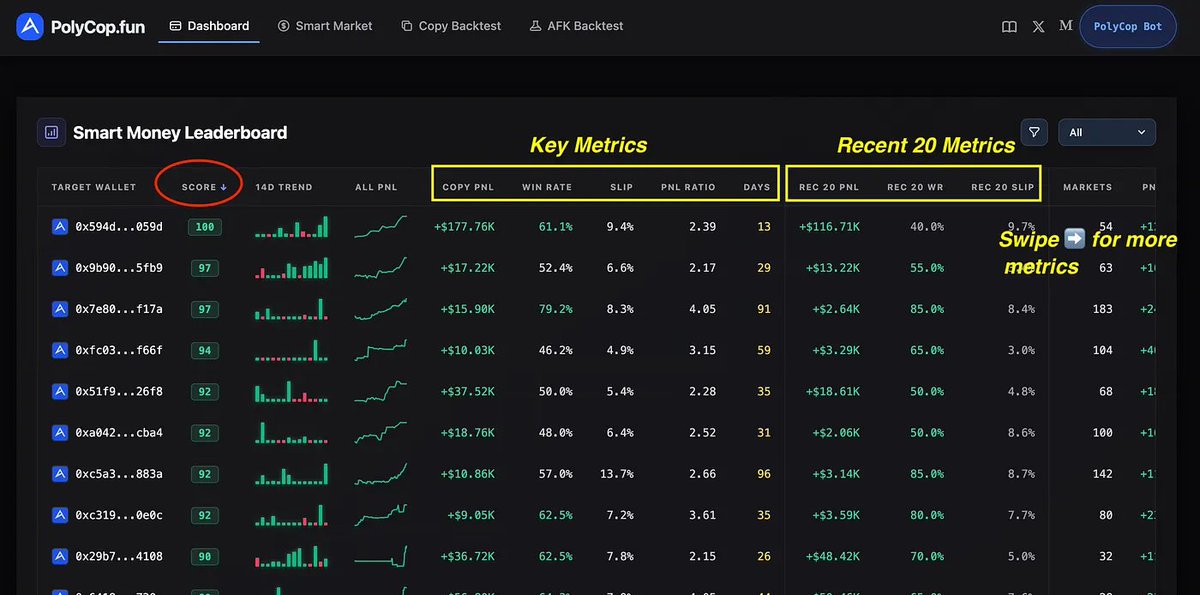Open wallet address 0x594d...059d
The height and width of the screenshot is (595, 1200).
point(119,227)
